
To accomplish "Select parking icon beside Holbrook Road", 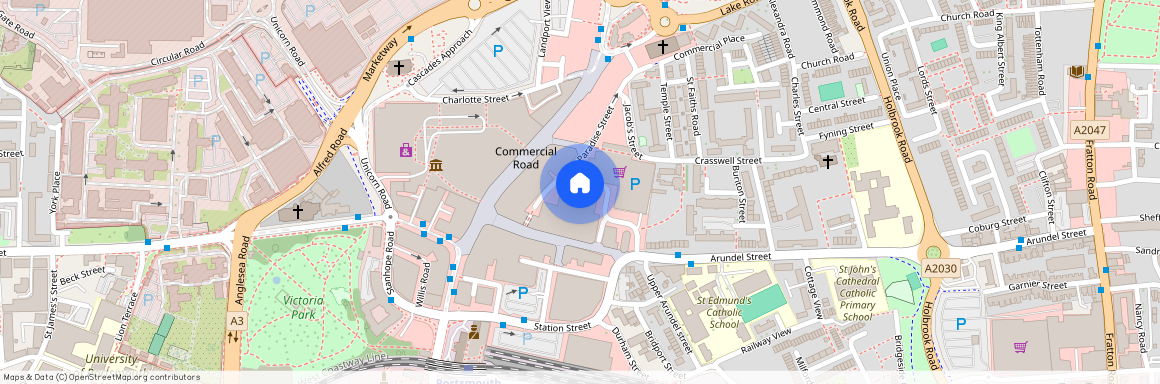I will [x=961, y=323].
